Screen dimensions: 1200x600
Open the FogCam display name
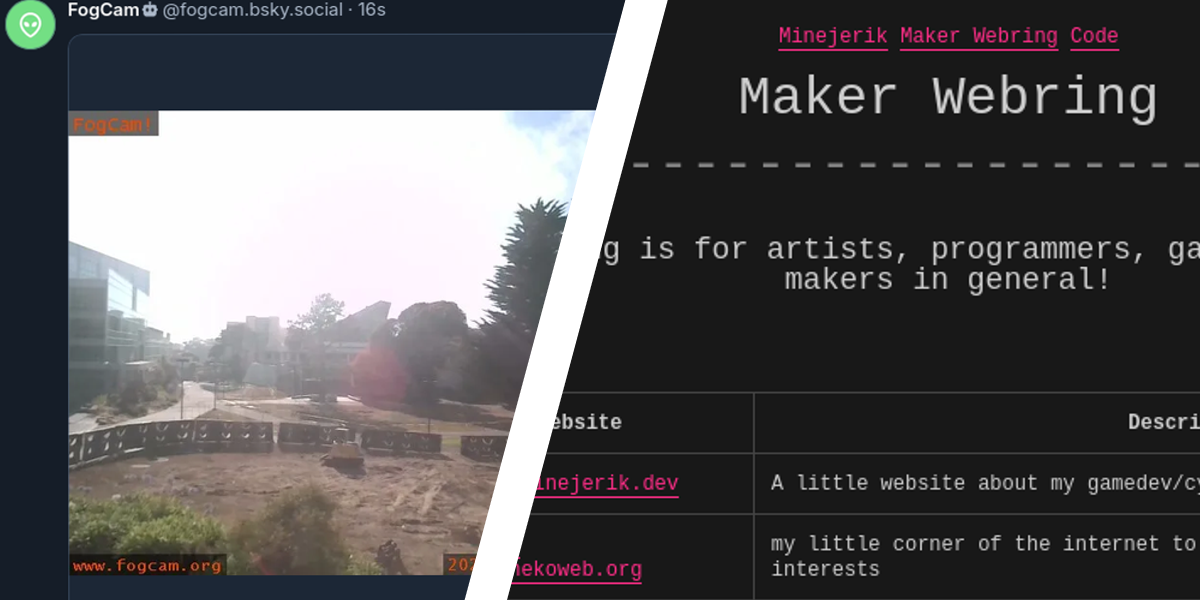pos(104,10)
